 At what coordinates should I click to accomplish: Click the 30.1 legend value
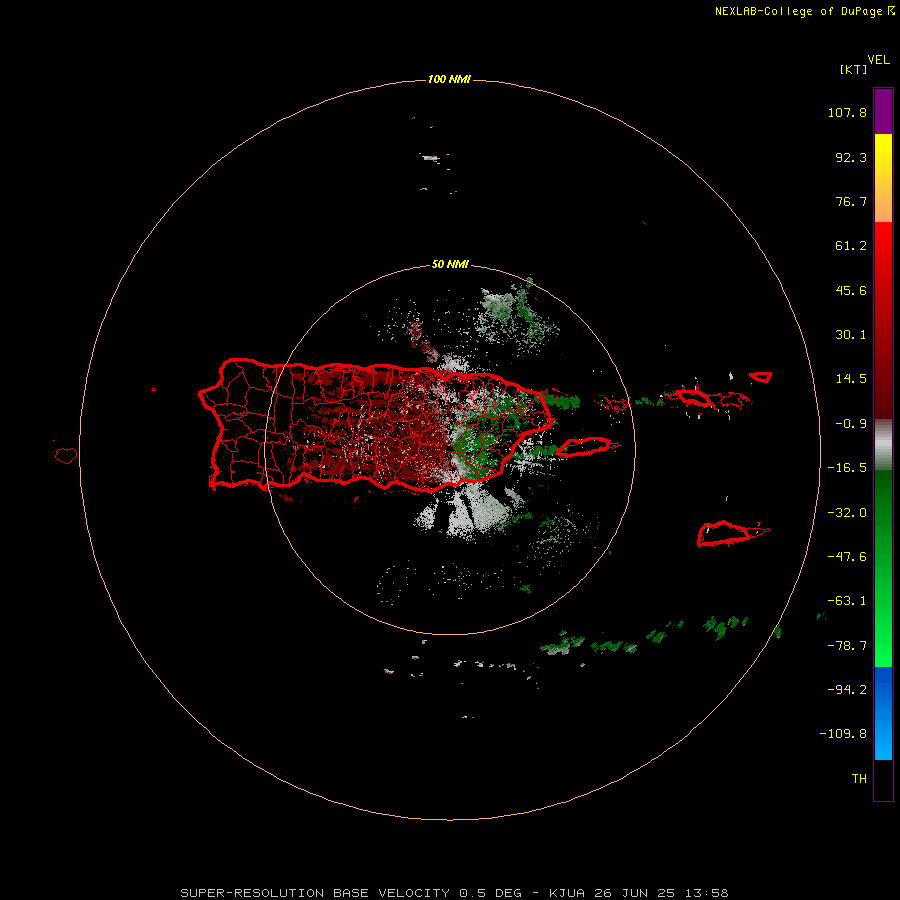pos(851,335)
